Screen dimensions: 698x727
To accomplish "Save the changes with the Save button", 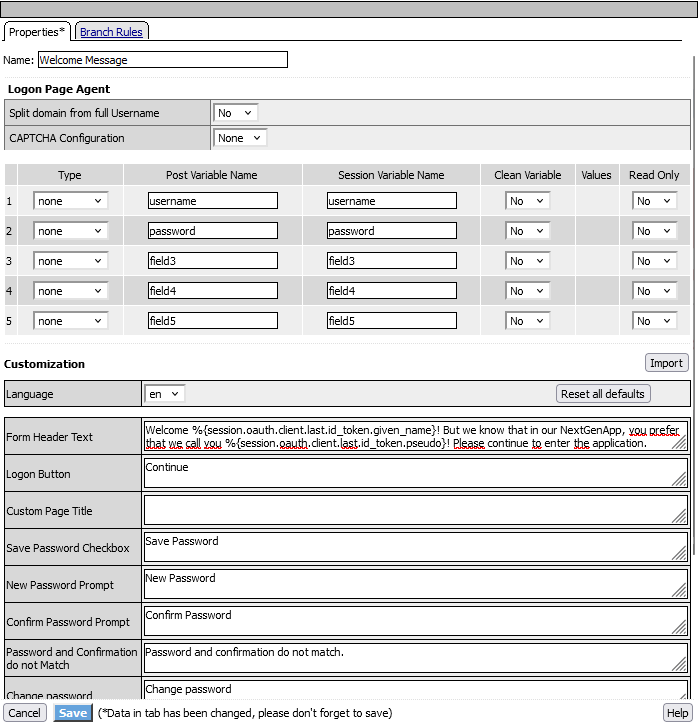I will [x=72, y=713].
